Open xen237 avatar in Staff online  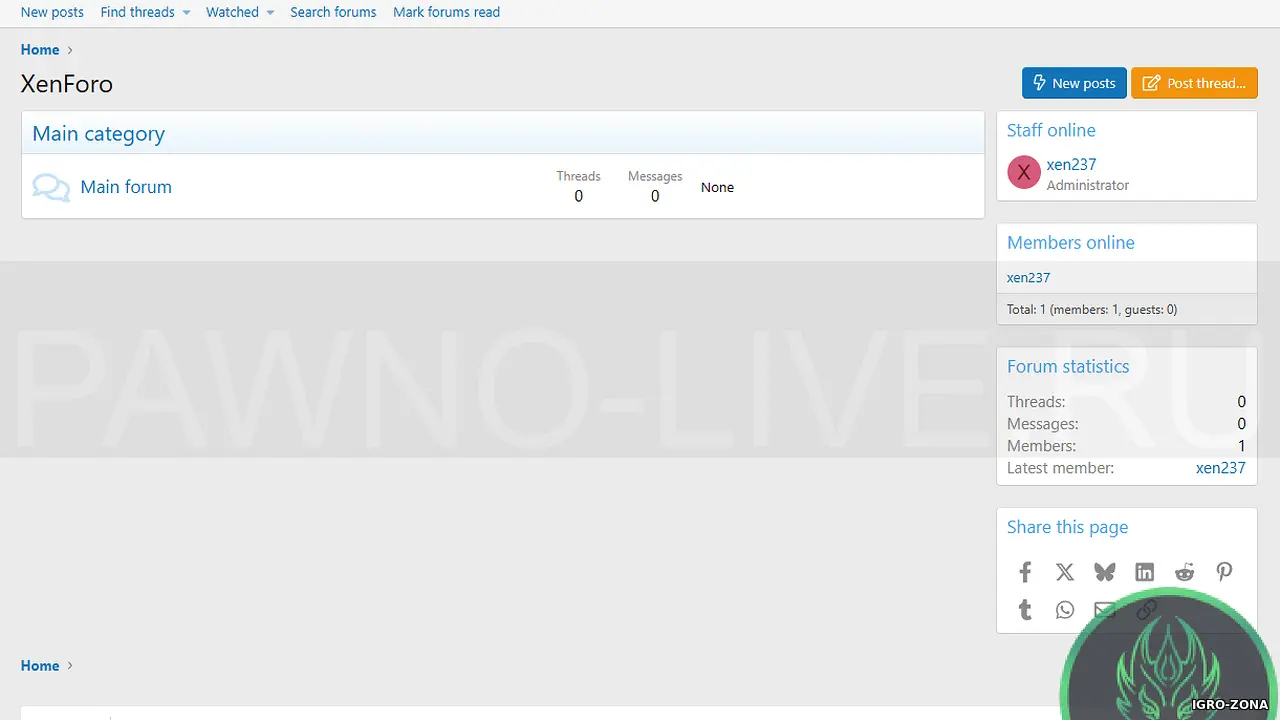[1024, 173]
